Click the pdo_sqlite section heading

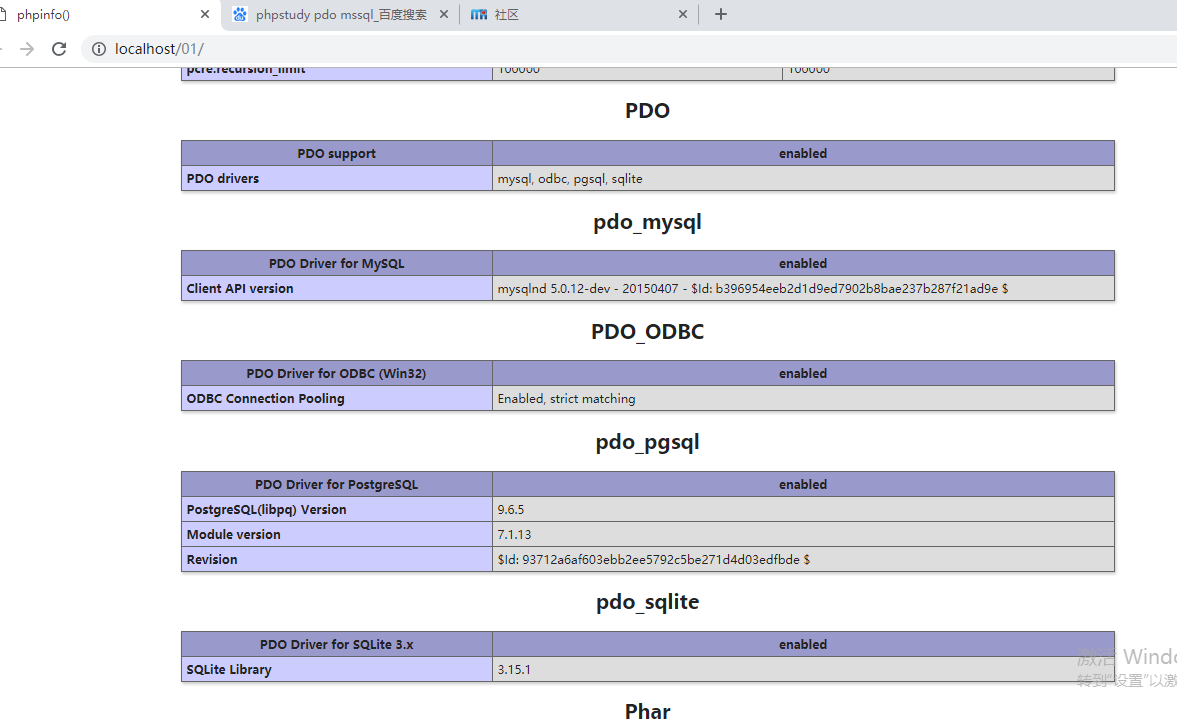(647, 603)
